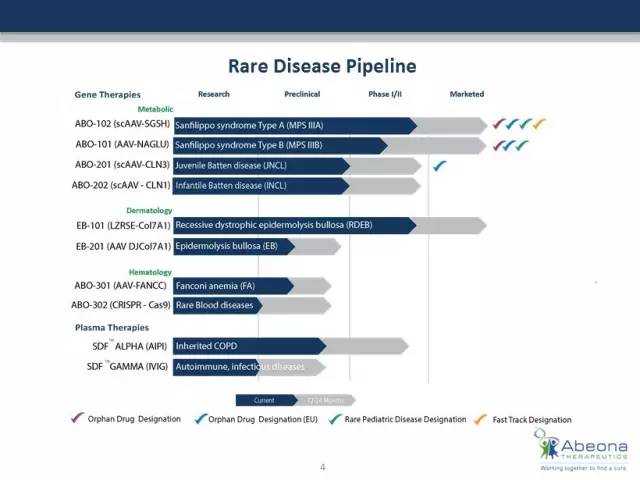Screen dimensions: 640x480
Task: Click the Current legend arrow
Action: [x=267, y=400]
